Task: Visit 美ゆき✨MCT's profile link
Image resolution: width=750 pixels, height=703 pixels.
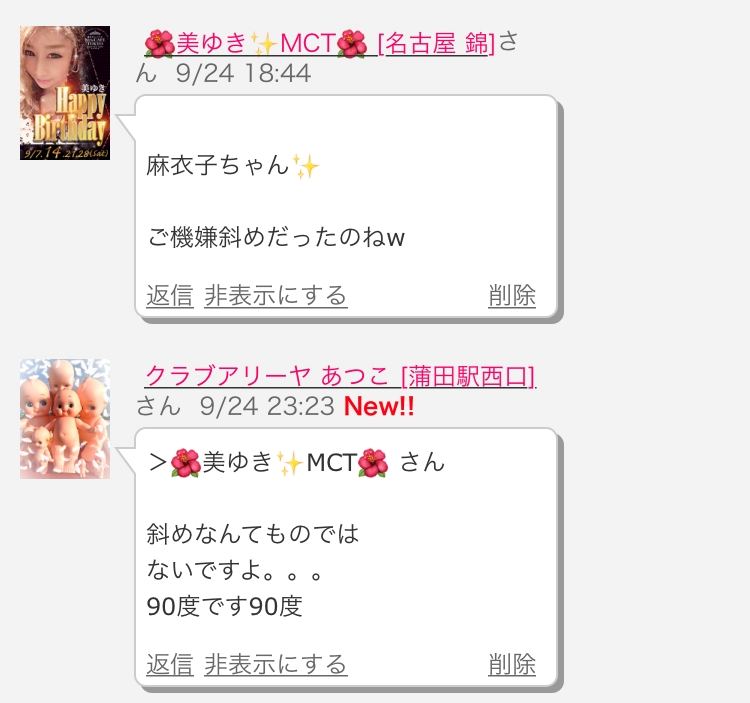Action: coord(256,43)
